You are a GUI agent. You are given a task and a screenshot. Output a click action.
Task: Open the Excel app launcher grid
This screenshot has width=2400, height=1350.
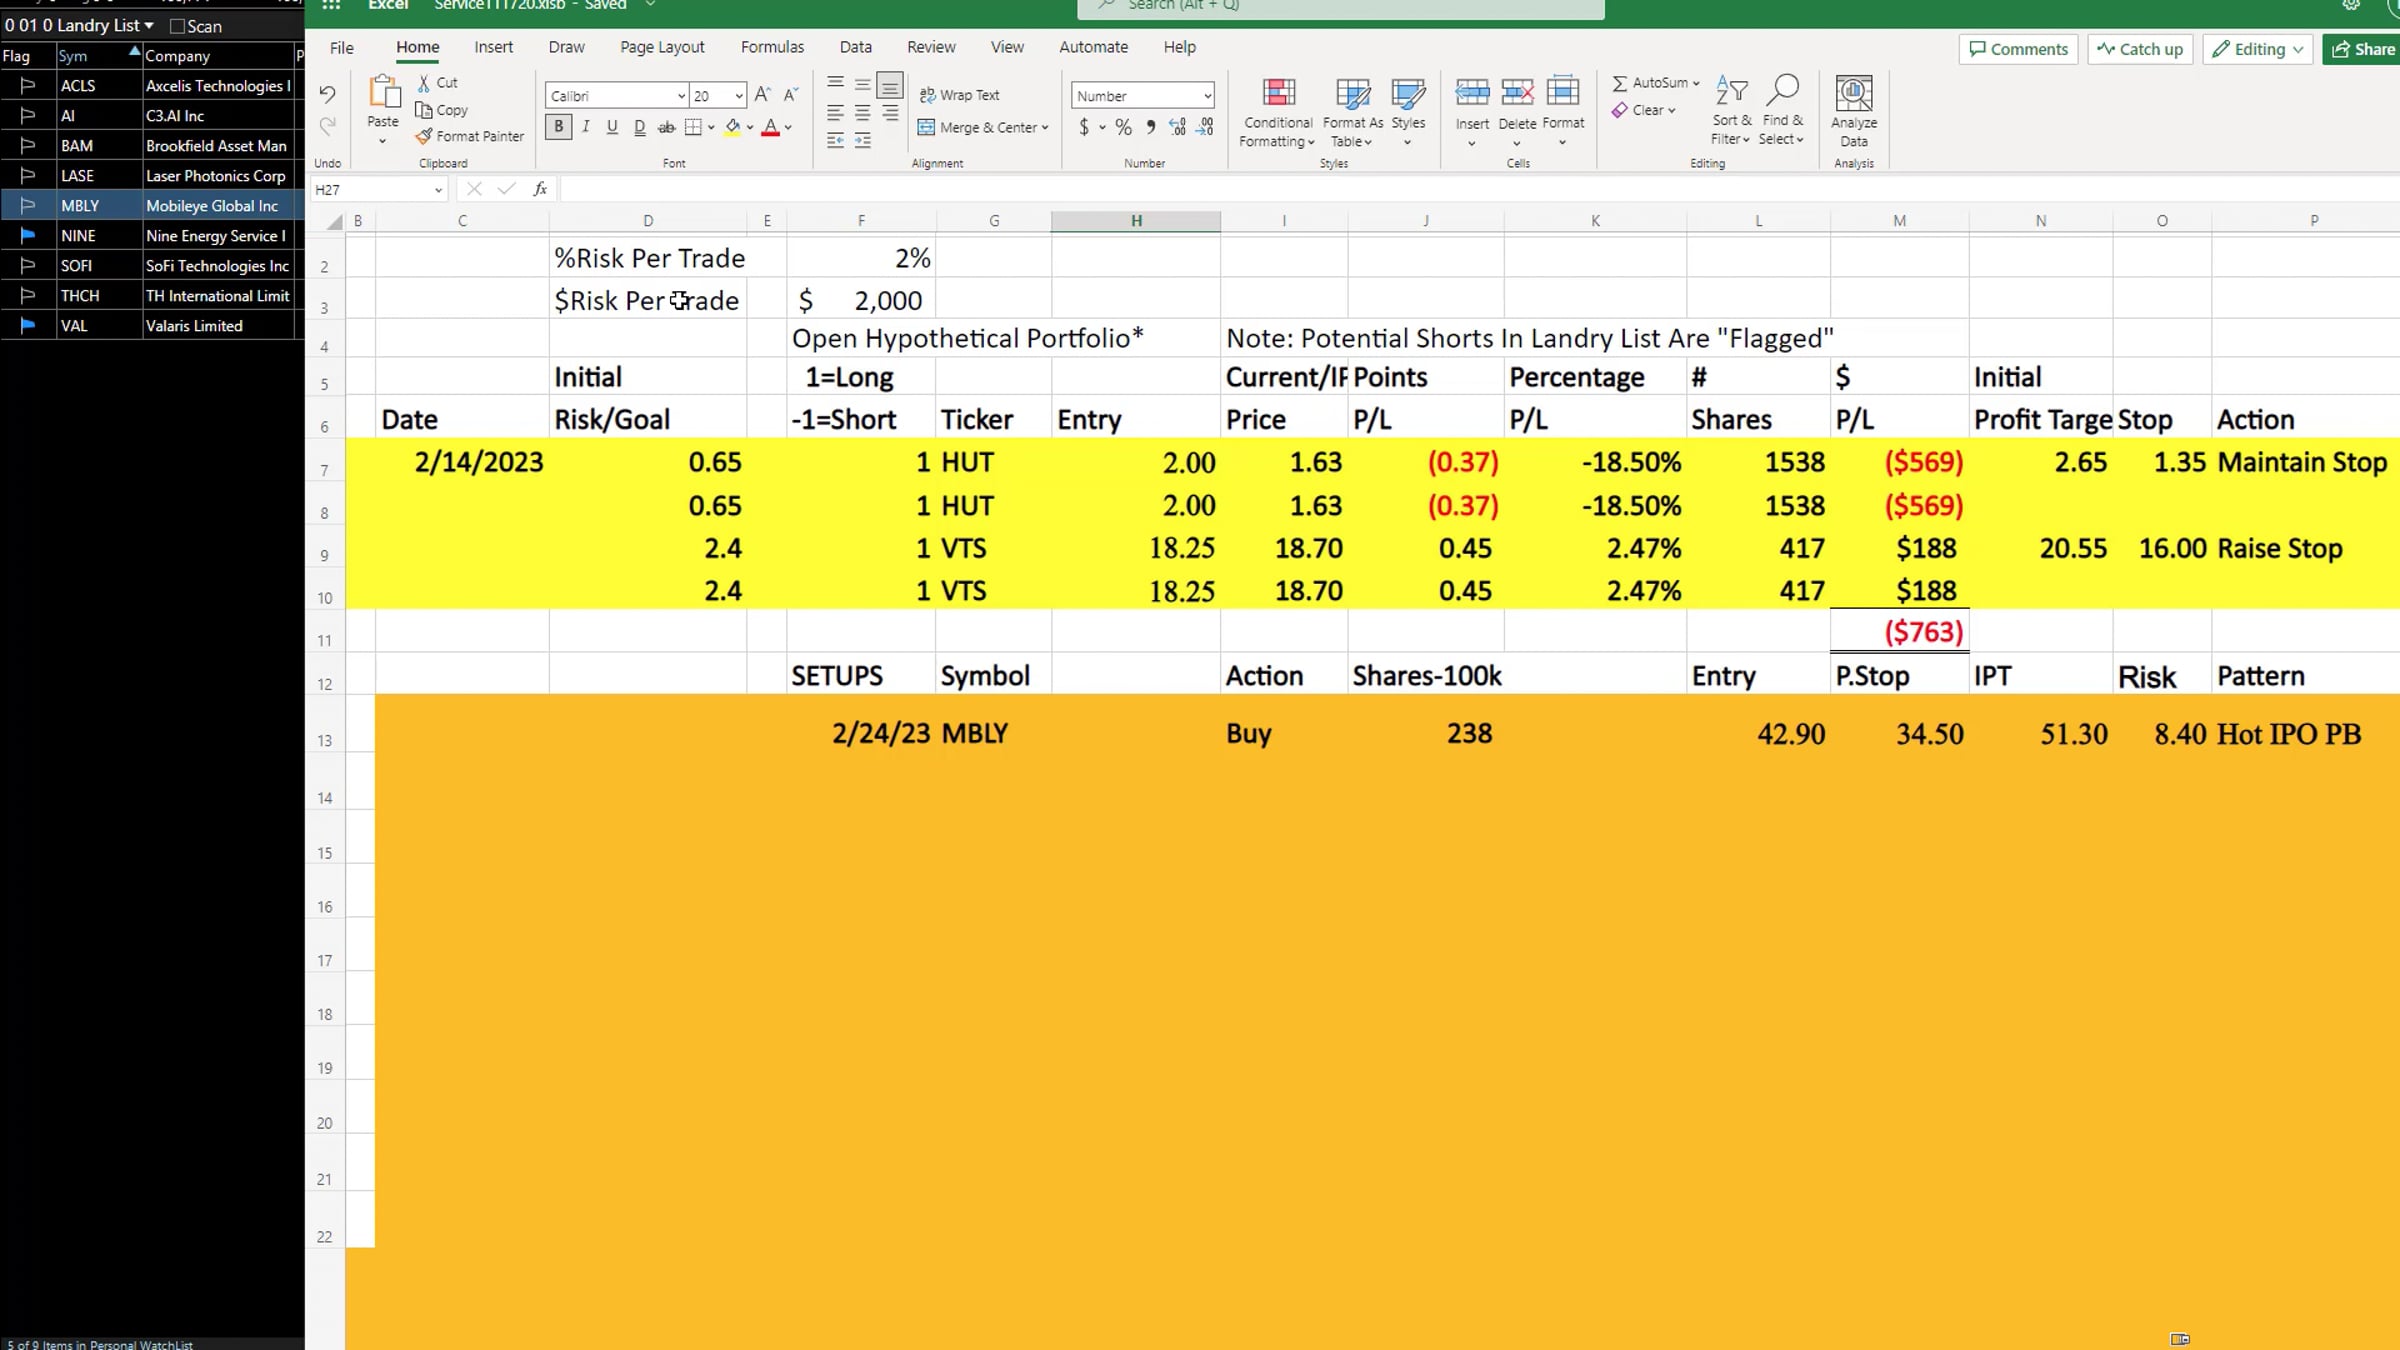[331, 5]
